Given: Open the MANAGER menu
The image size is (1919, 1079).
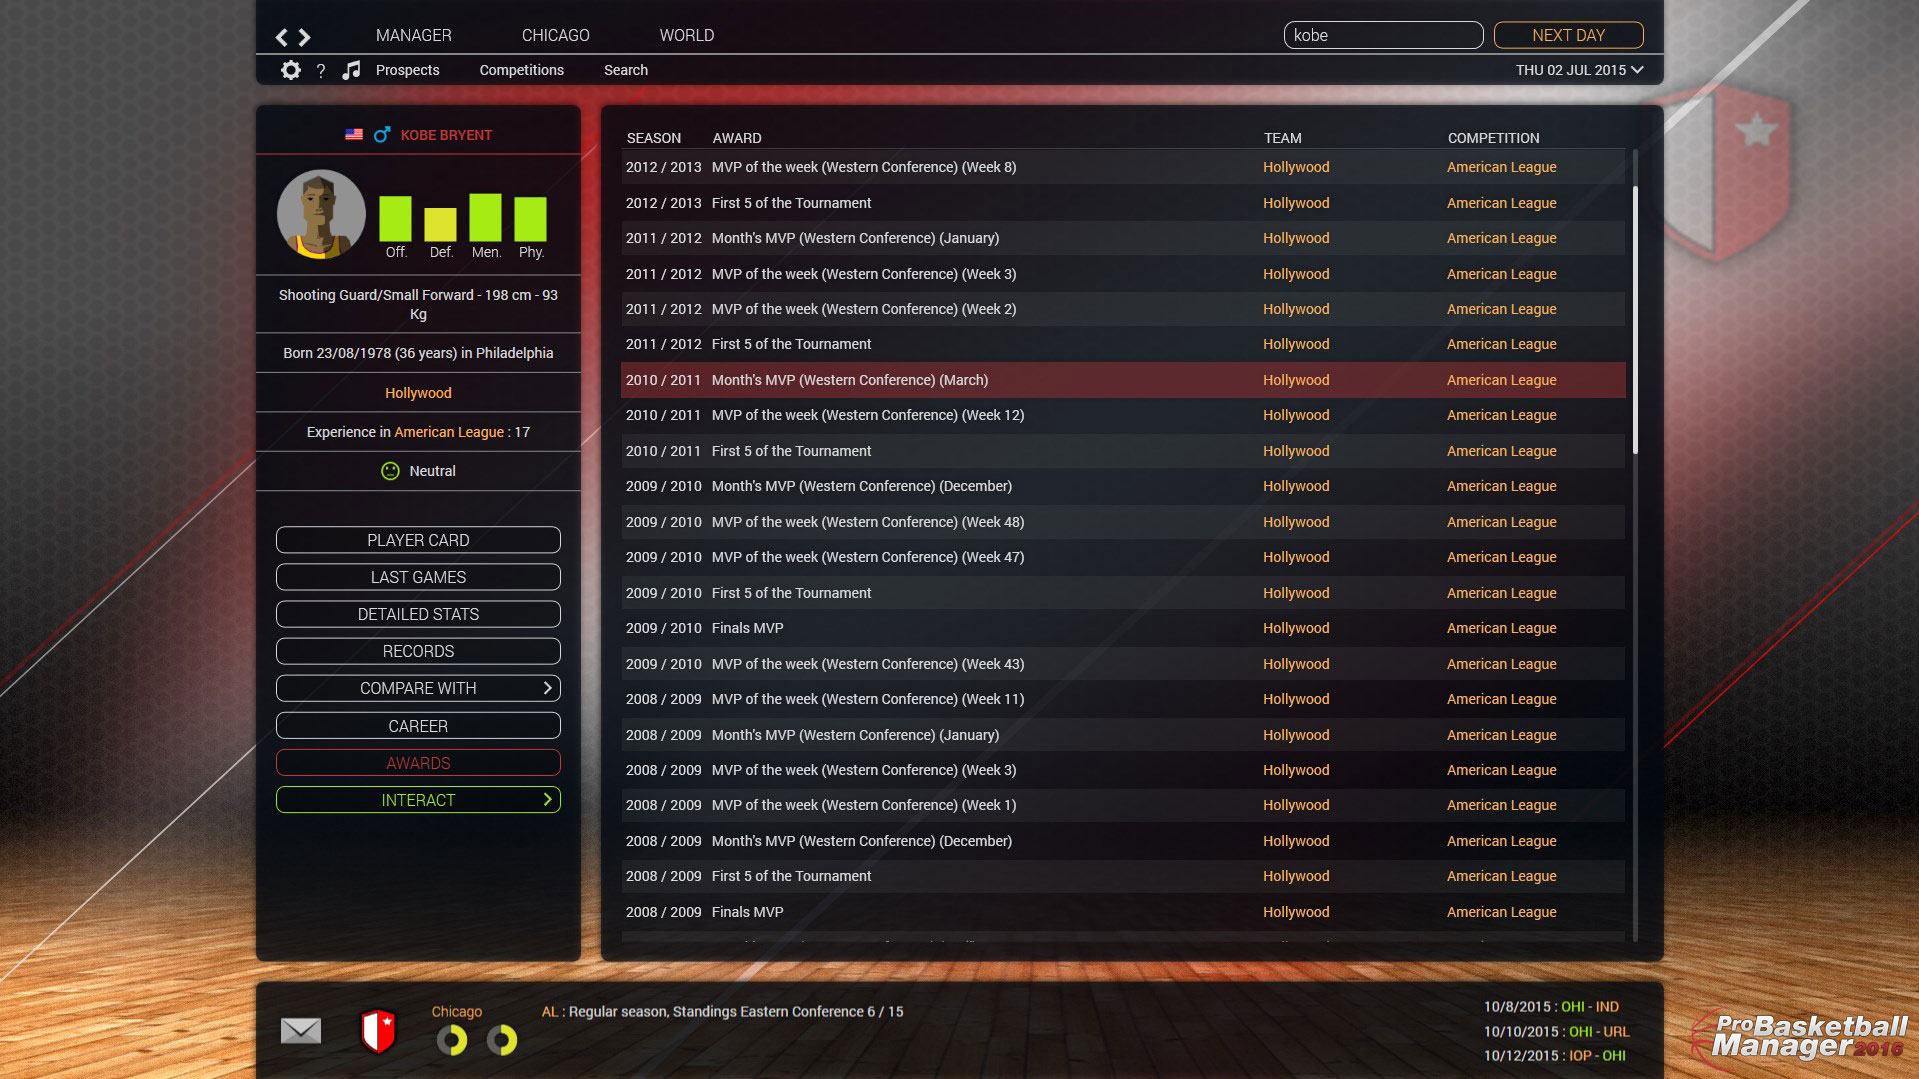Looking at the screenshot, I should point(413,35).
